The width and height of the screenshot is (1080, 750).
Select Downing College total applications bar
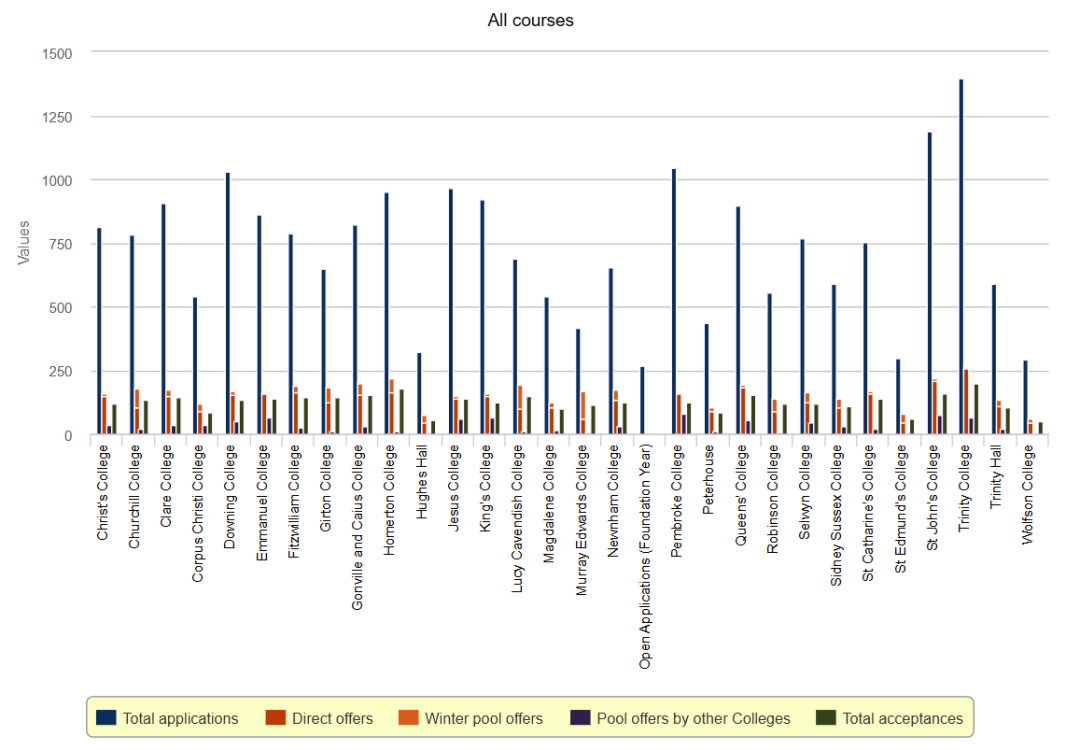(x=228, y=304)
